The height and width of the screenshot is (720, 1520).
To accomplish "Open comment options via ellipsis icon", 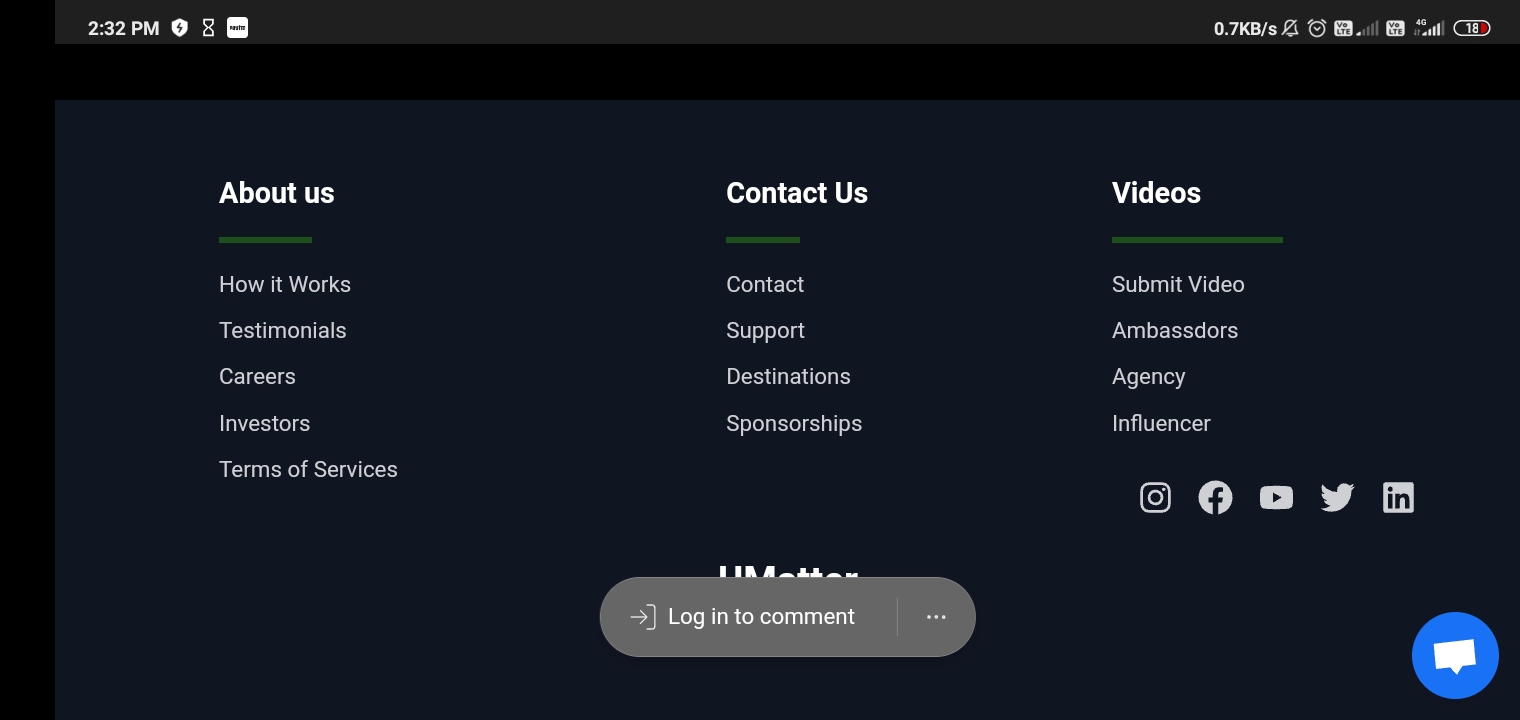I will pyautogui.click(x=936, y=617).
